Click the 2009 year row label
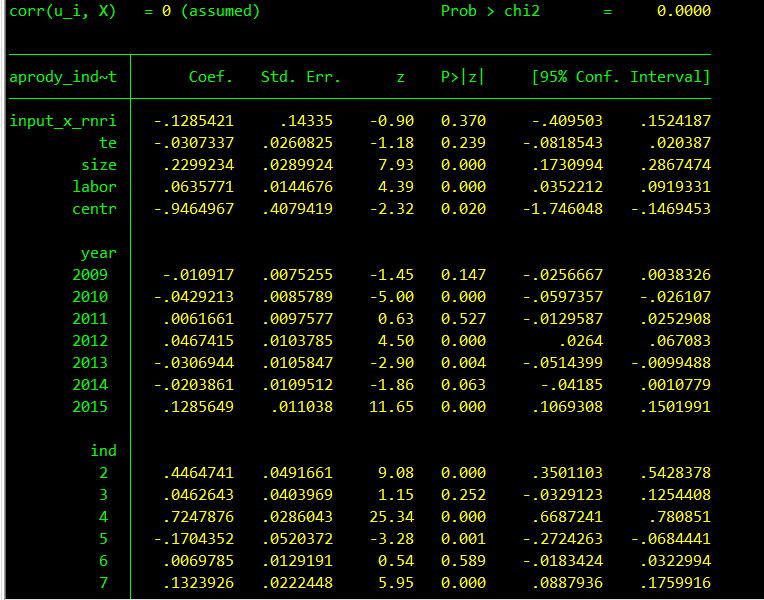764x600 pixels. click(x=90, y=275)
